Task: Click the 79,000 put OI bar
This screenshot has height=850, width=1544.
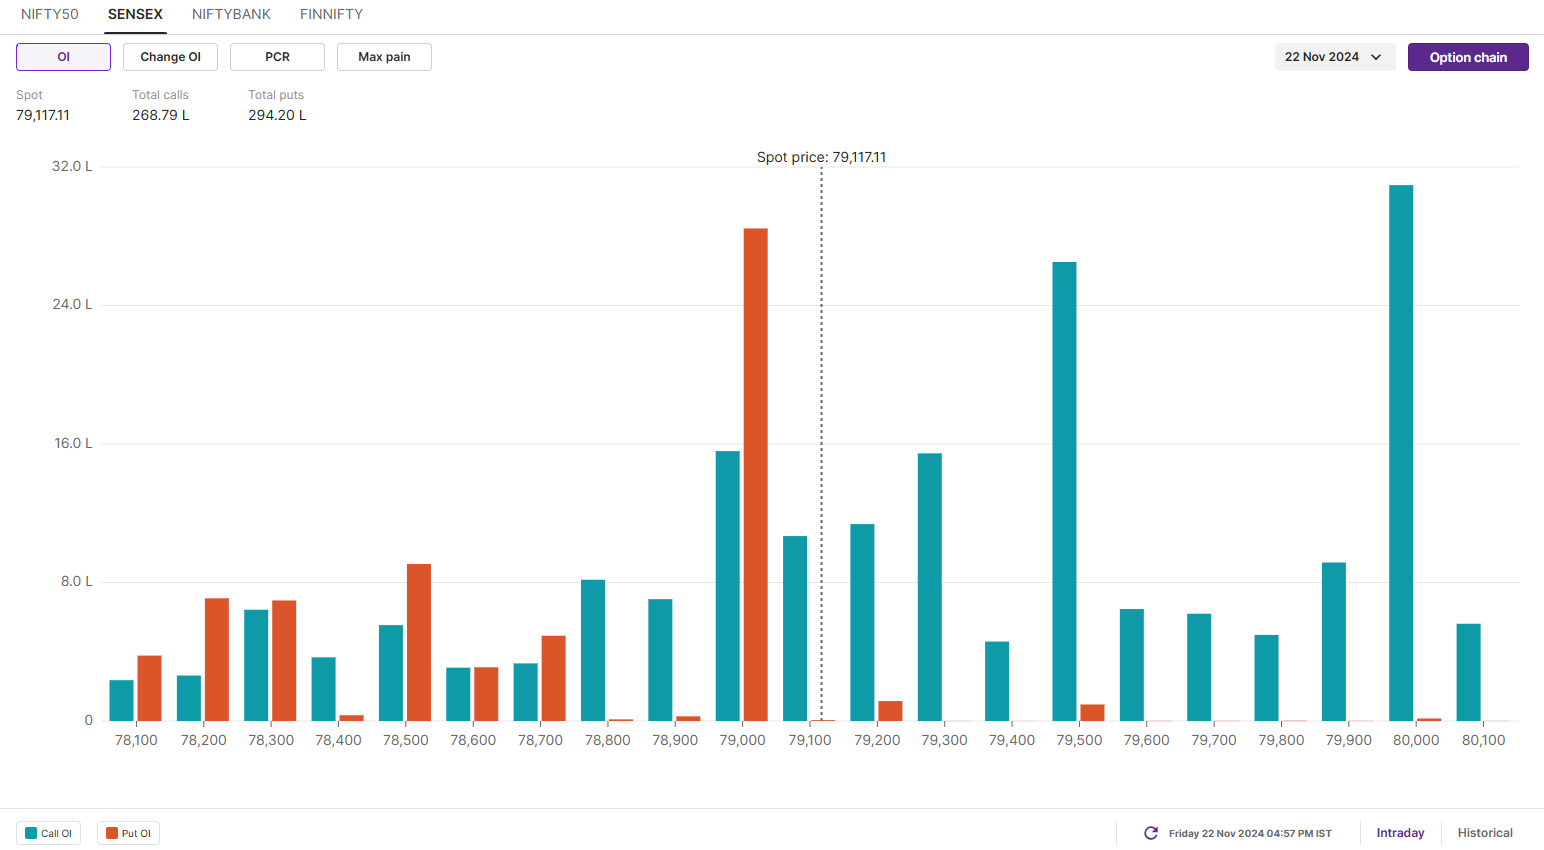Action: (x=756, y=475)
